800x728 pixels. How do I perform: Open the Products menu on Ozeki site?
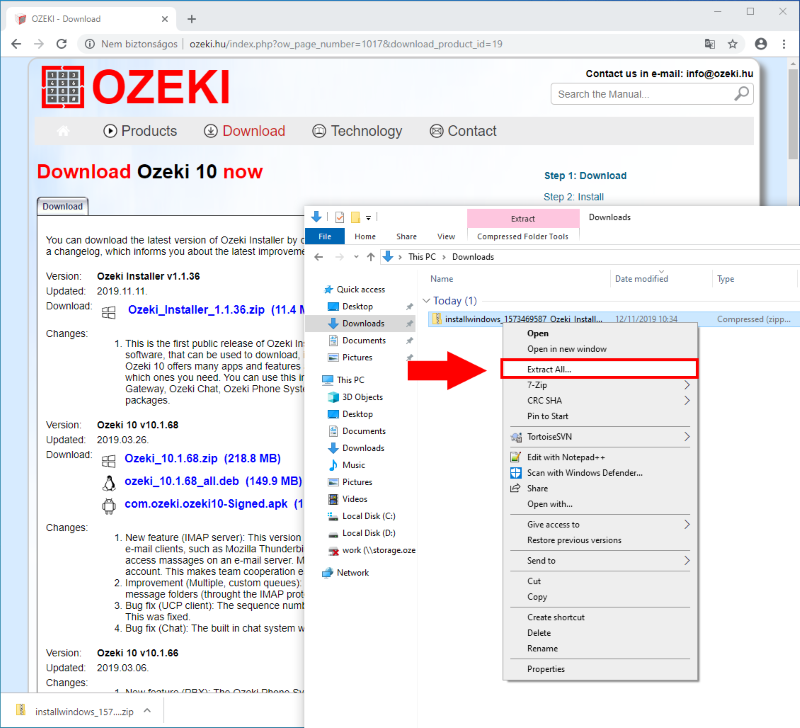tap(140, 131)
